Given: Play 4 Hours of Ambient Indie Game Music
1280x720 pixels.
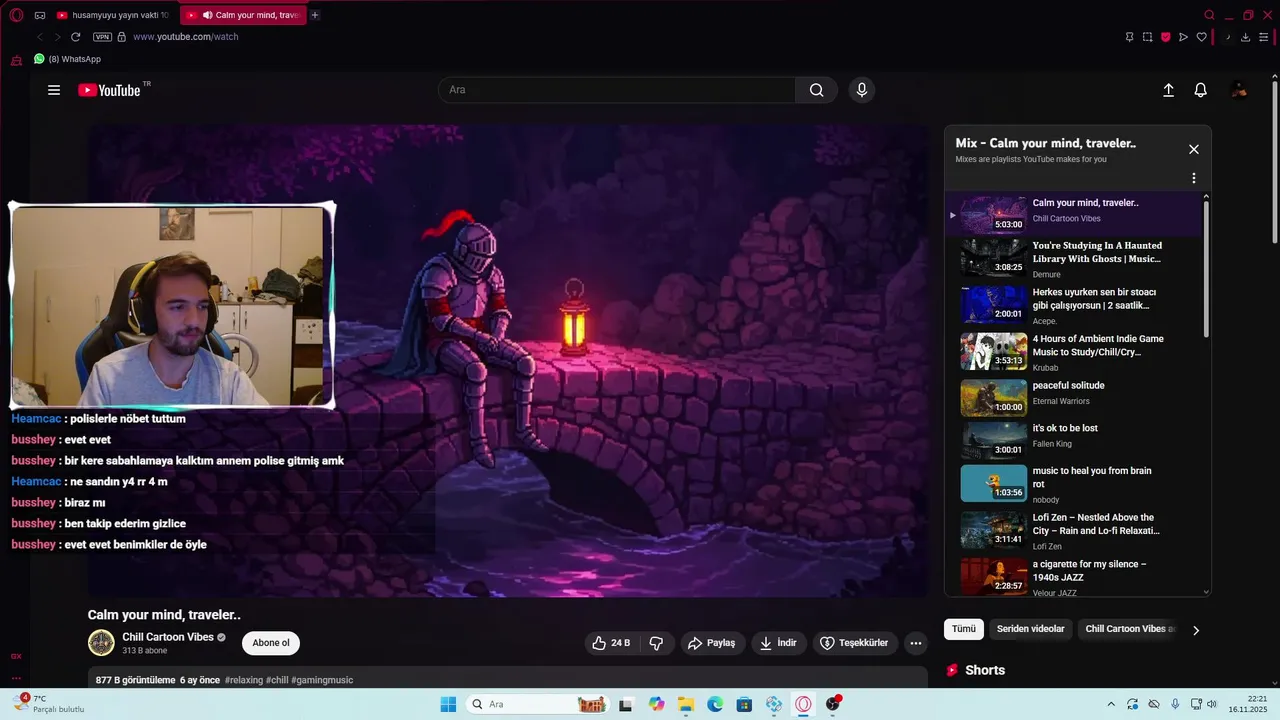Looking at the screenshot, I should click(1075, 352).
